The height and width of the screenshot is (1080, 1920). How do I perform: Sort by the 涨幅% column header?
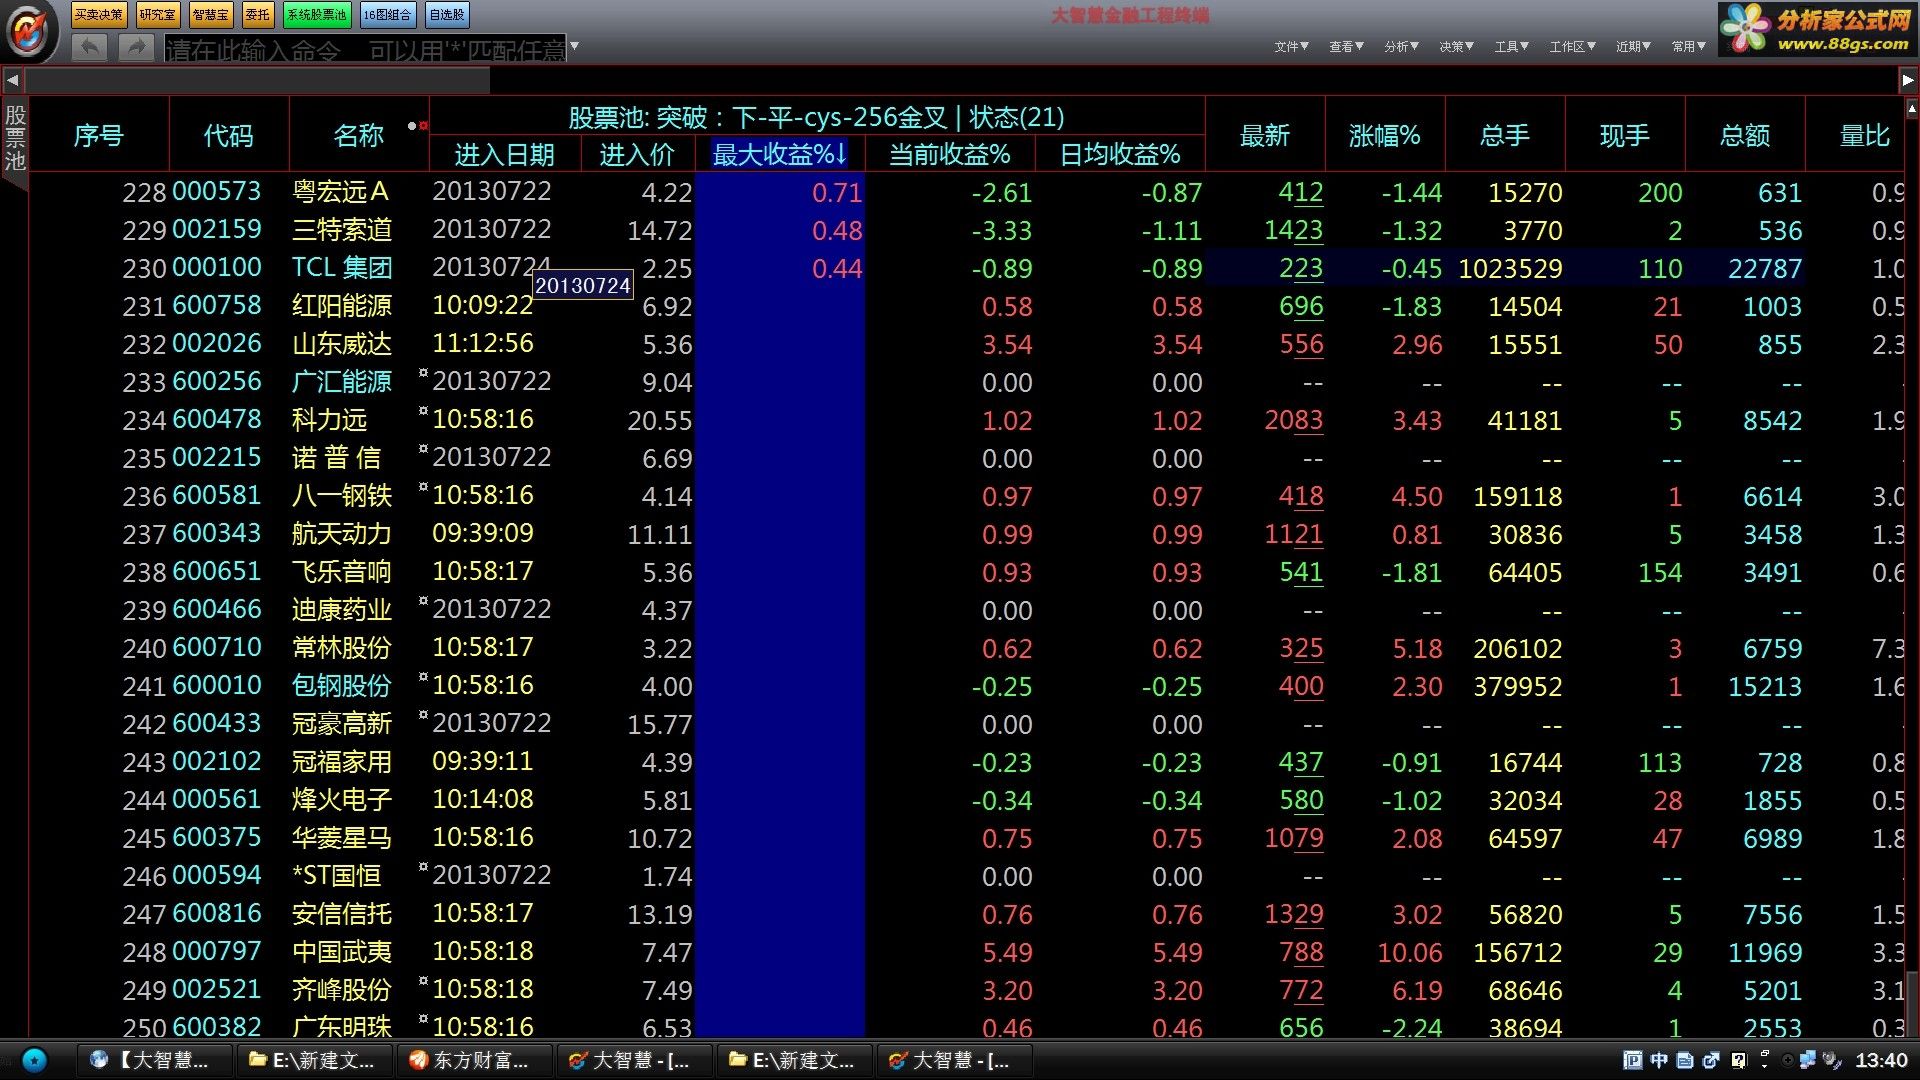click(x=1385, y=135)
